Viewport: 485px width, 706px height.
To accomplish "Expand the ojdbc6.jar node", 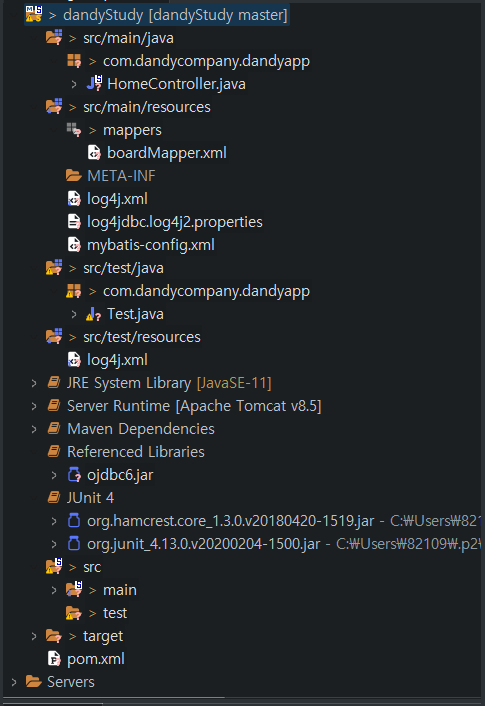I will tap(54, 475).
